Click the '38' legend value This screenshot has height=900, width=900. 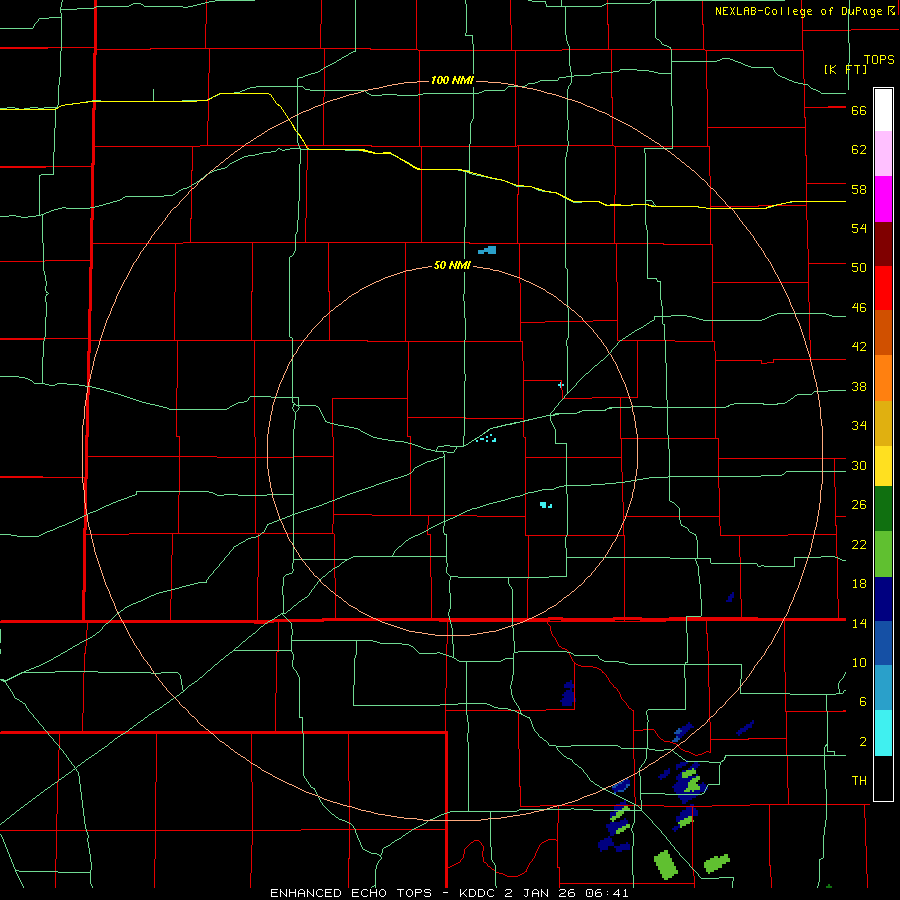859,386
